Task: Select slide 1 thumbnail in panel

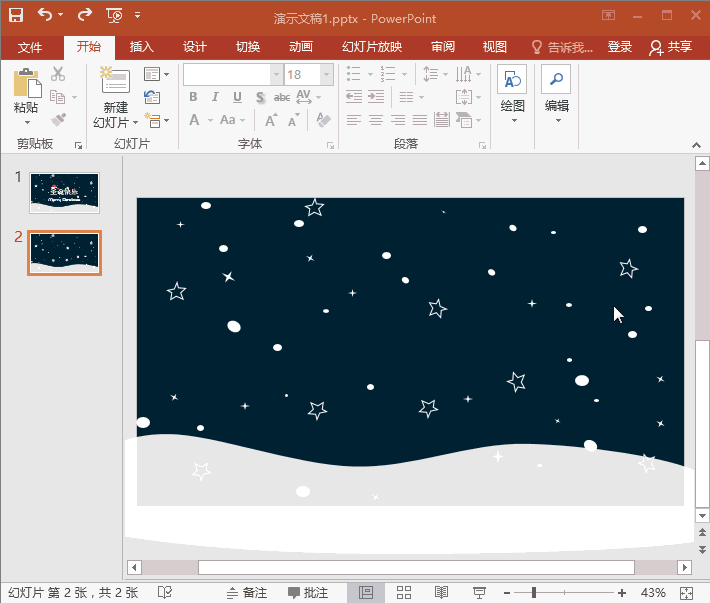Action: pos(64,192)
